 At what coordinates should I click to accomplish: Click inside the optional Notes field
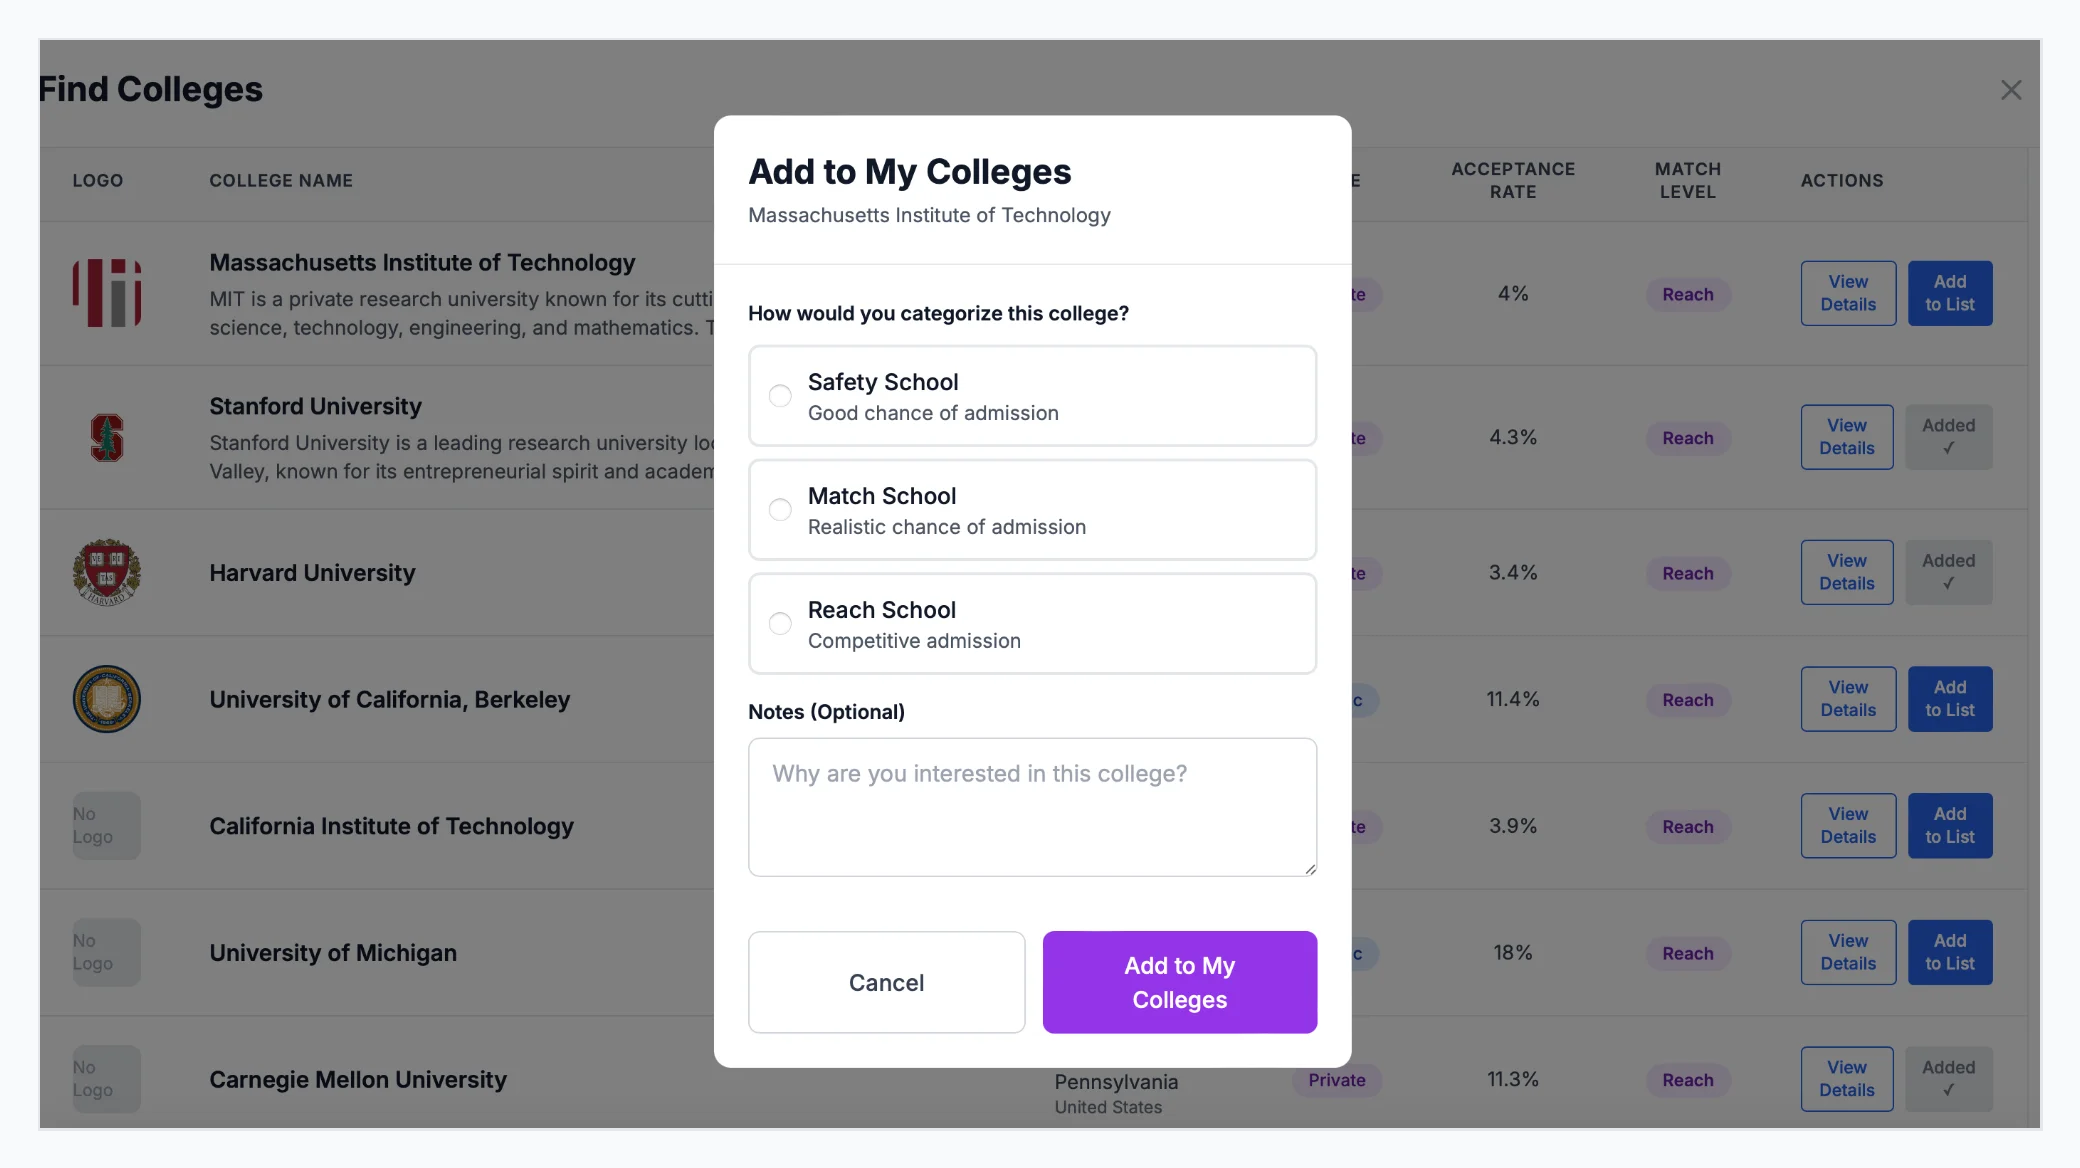(1032, 806)
